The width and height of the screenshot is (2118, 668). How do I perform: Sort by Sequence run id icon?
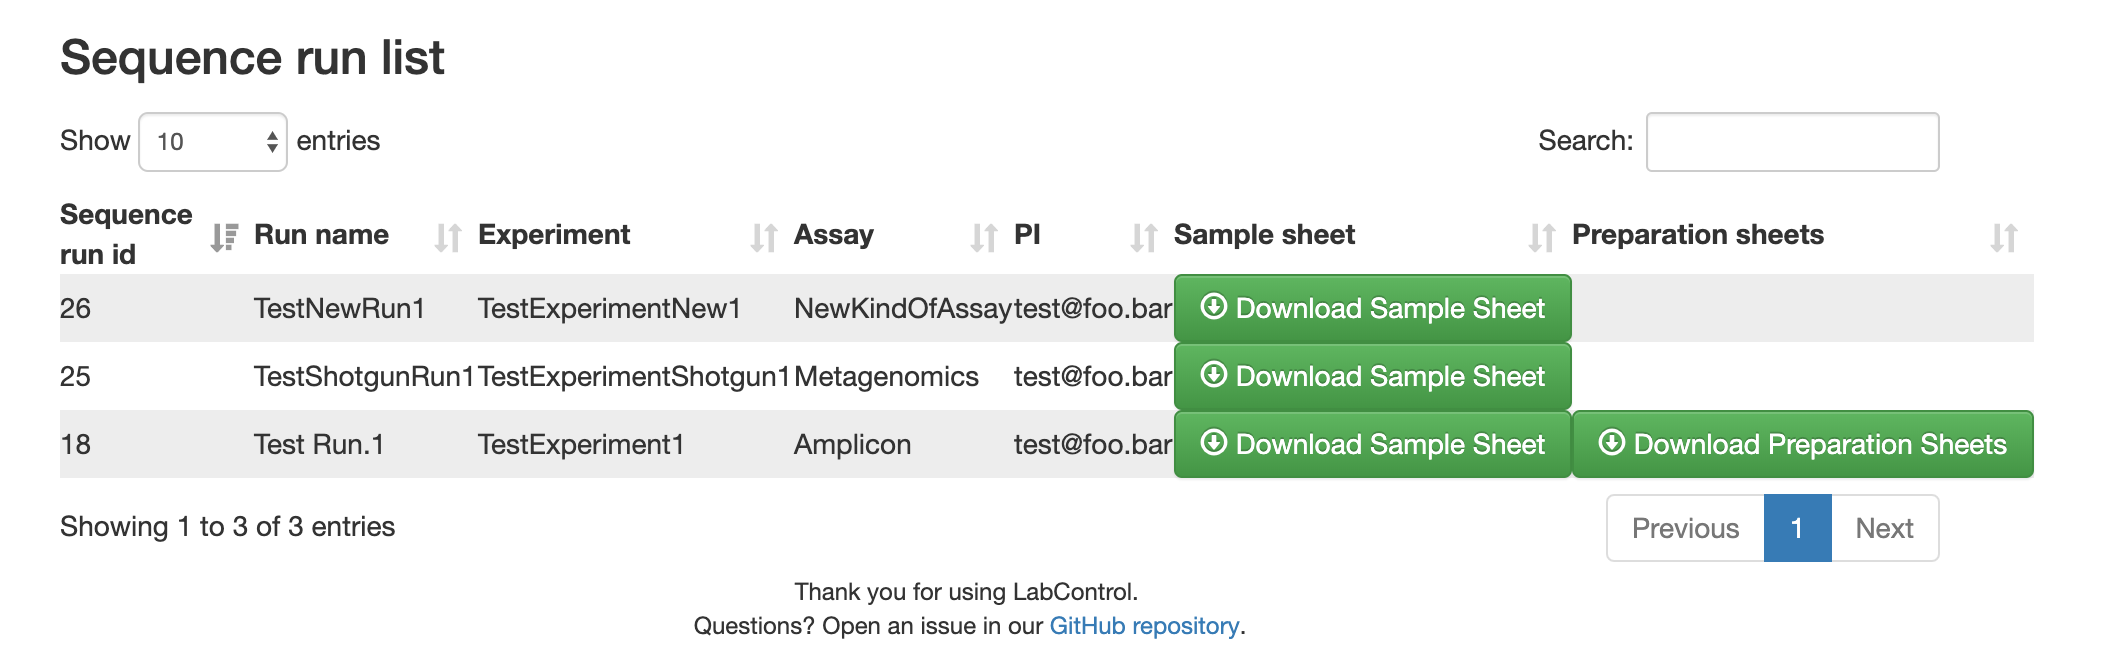(x=224, y=237)
